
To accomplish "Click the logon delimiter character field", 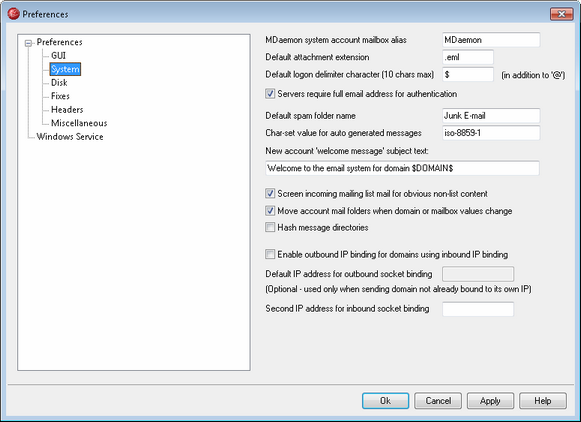I will pos(468,74).
